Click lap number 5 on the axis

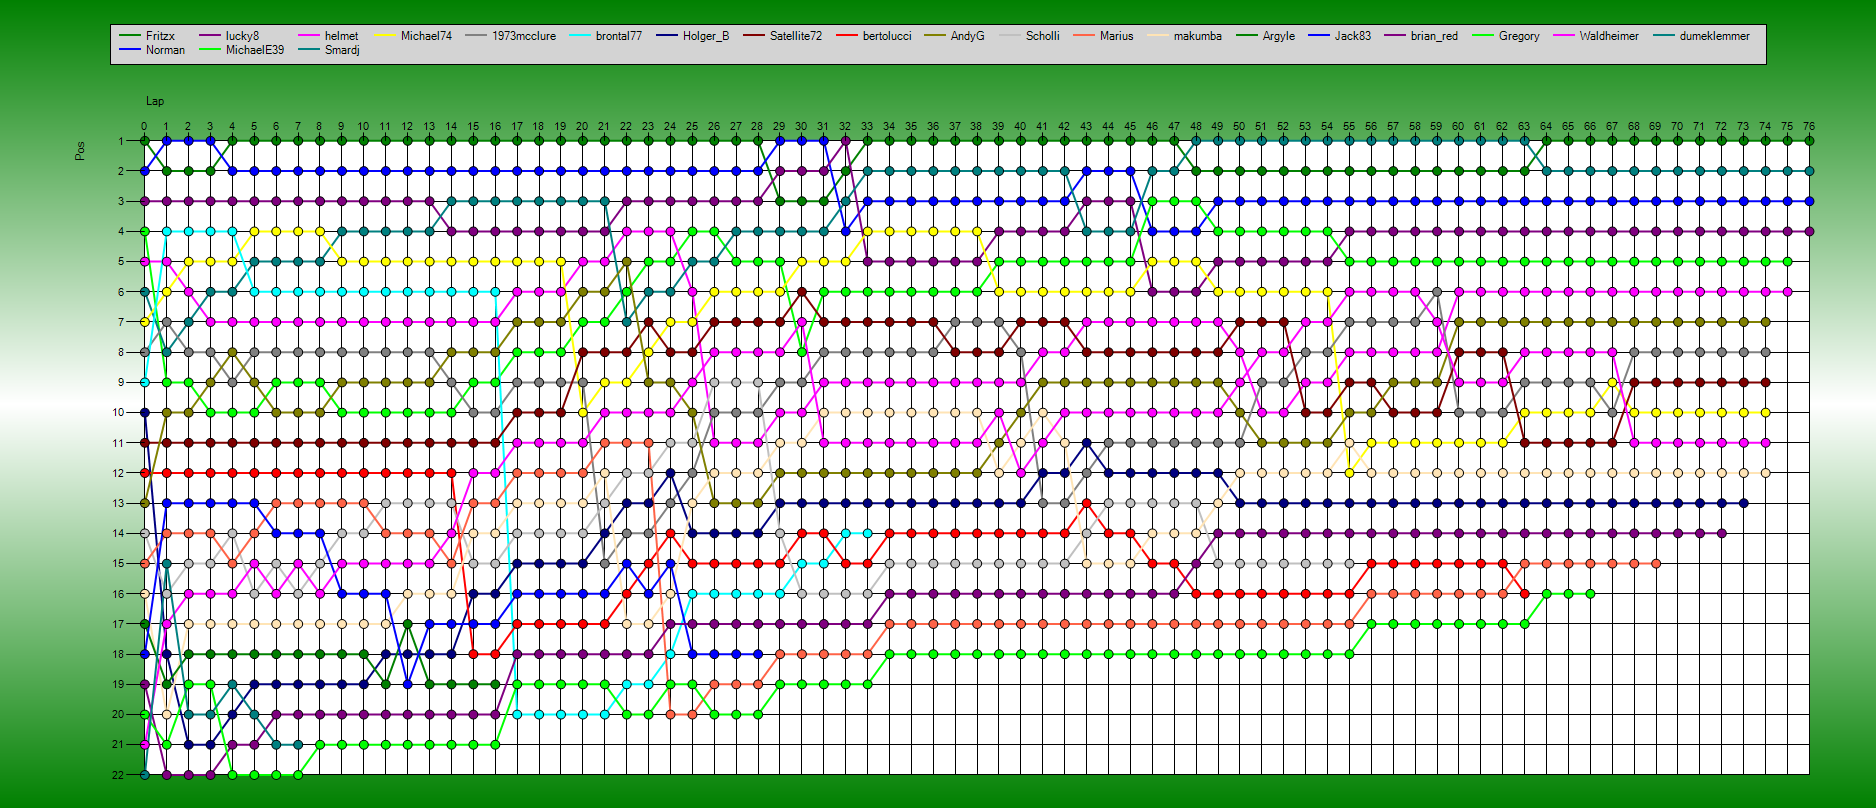tap(254, 127)
